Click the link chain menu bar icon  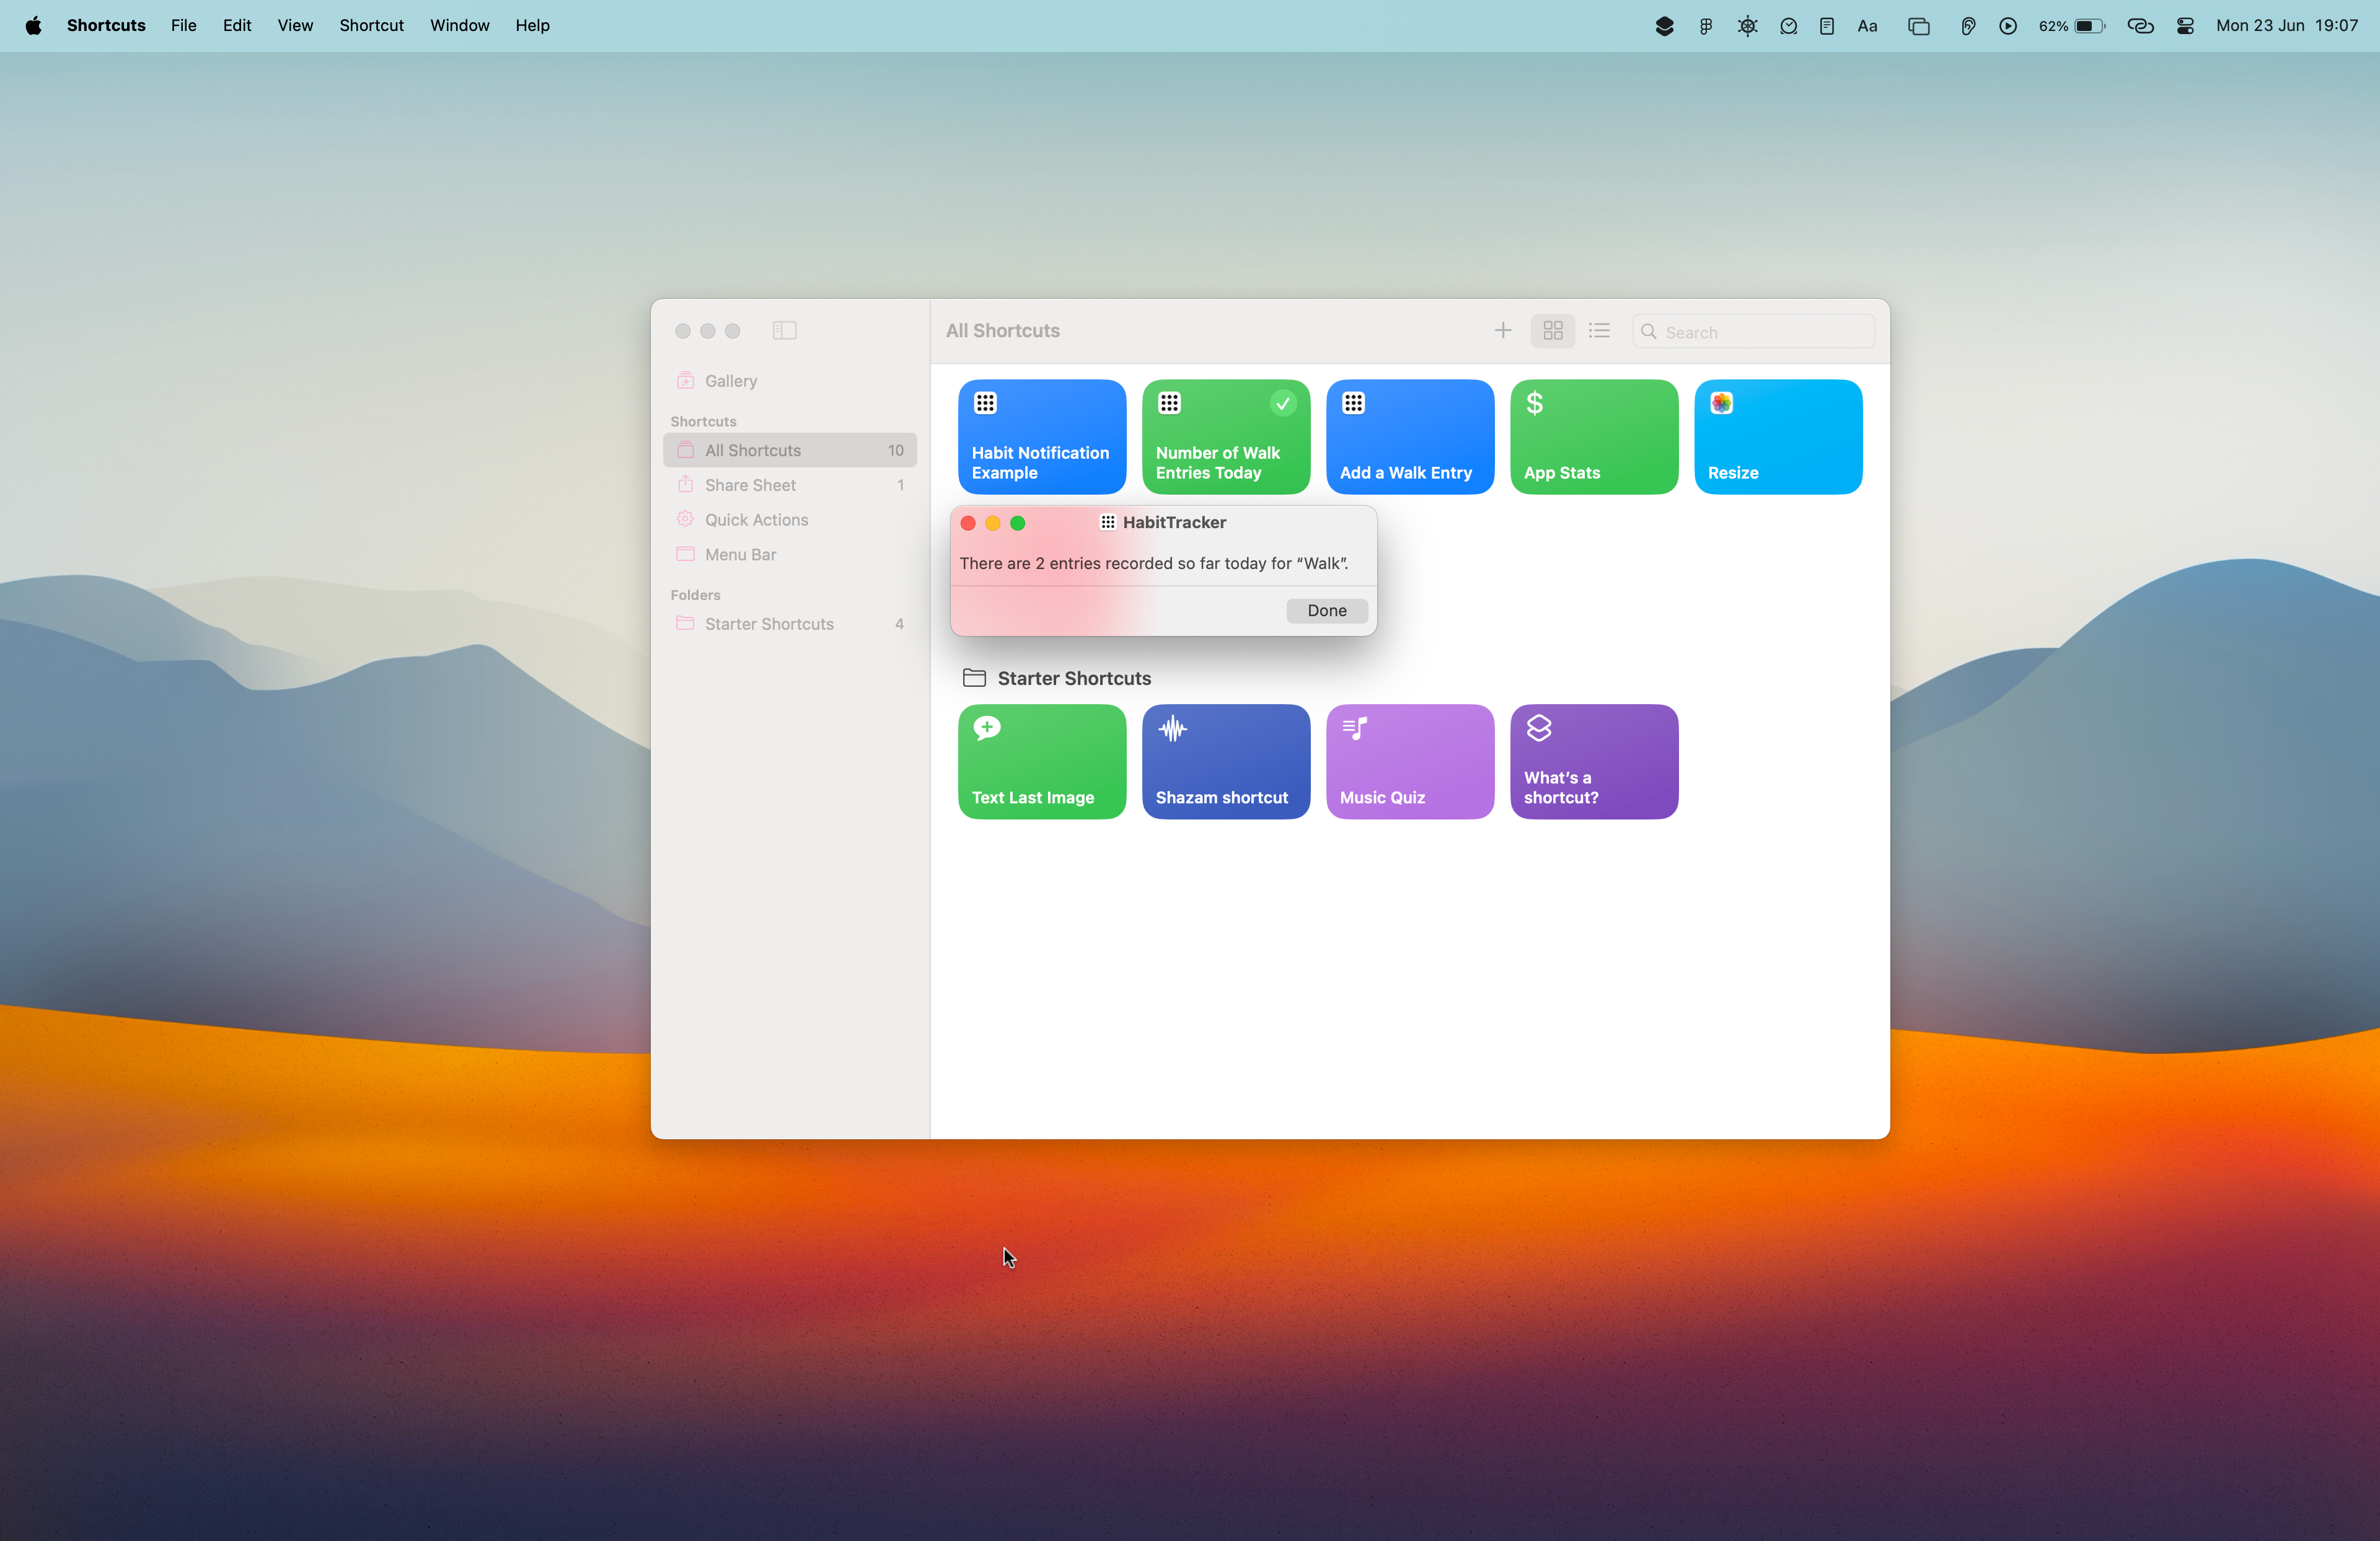2139,26
